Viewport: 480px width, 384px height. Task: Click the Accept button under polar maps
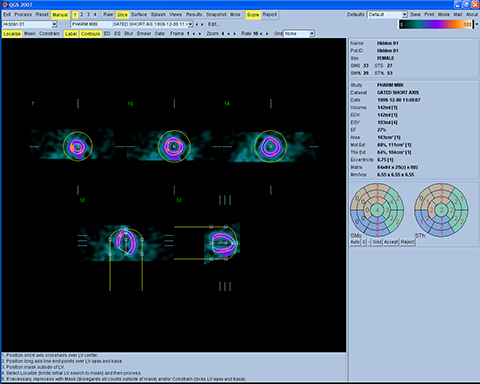click(x=391, y=242)
